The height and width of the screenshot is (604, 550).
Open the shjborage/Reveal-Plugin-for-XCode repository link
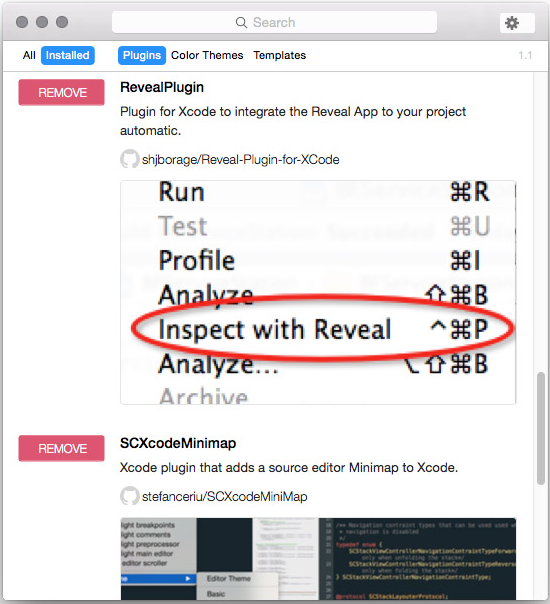click(241, 159)
